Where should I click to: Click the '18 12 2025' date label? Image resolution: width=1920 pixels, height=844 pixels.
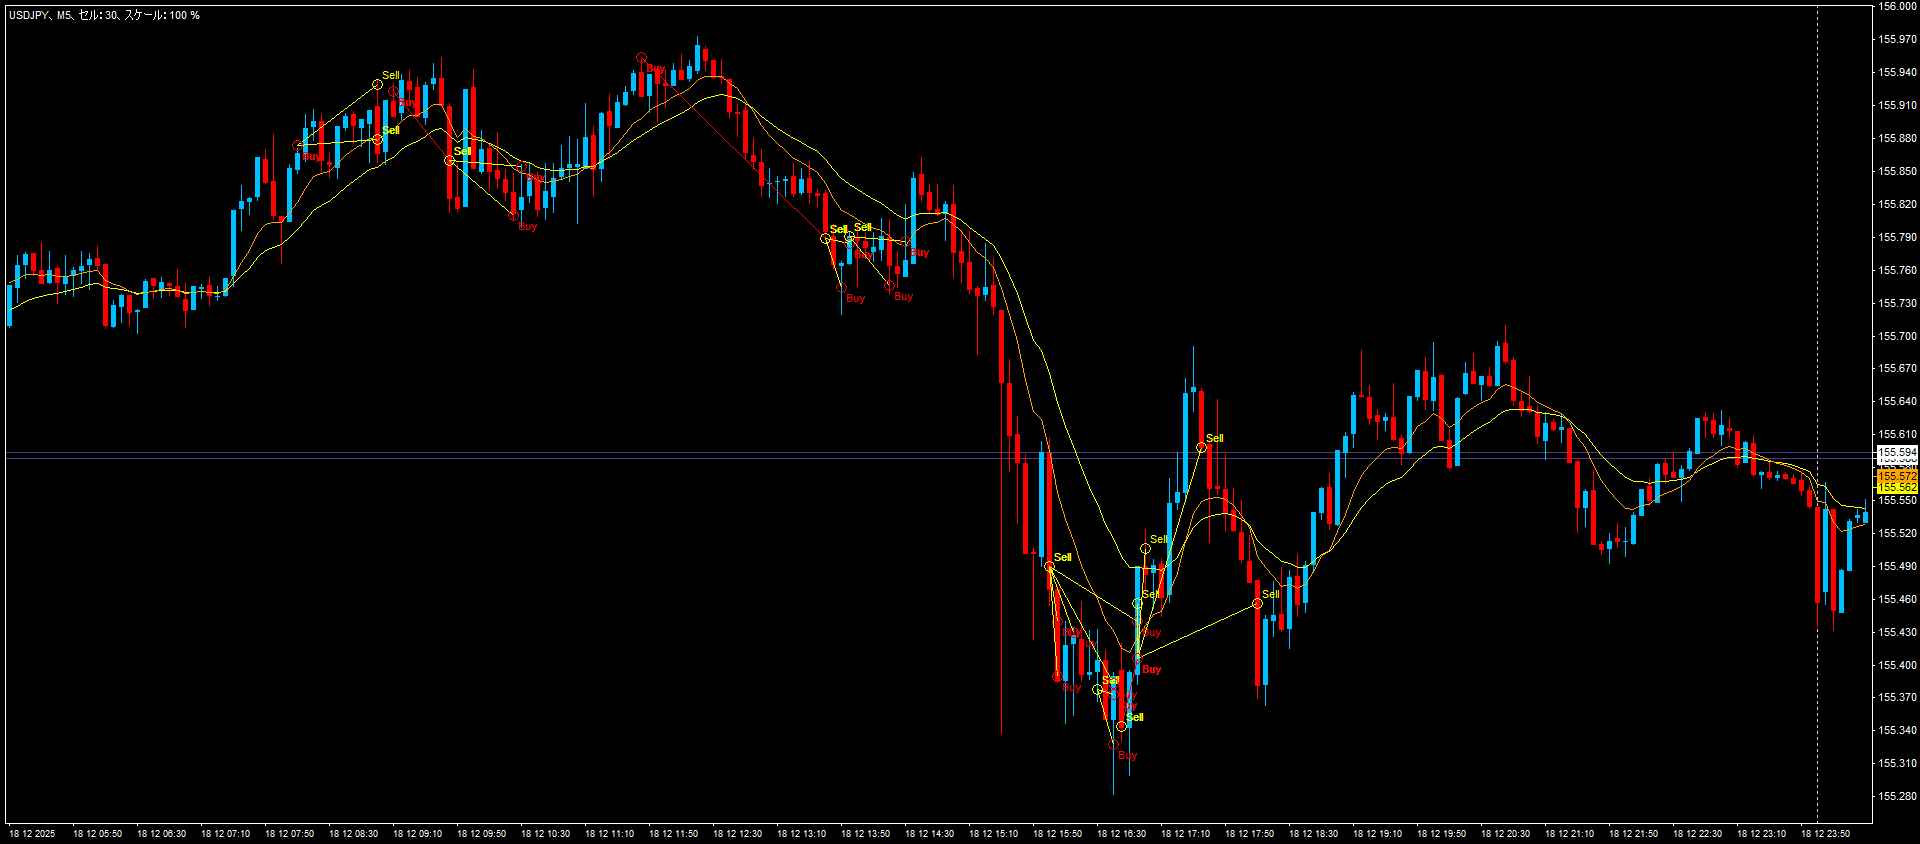(x=32, y=833)
